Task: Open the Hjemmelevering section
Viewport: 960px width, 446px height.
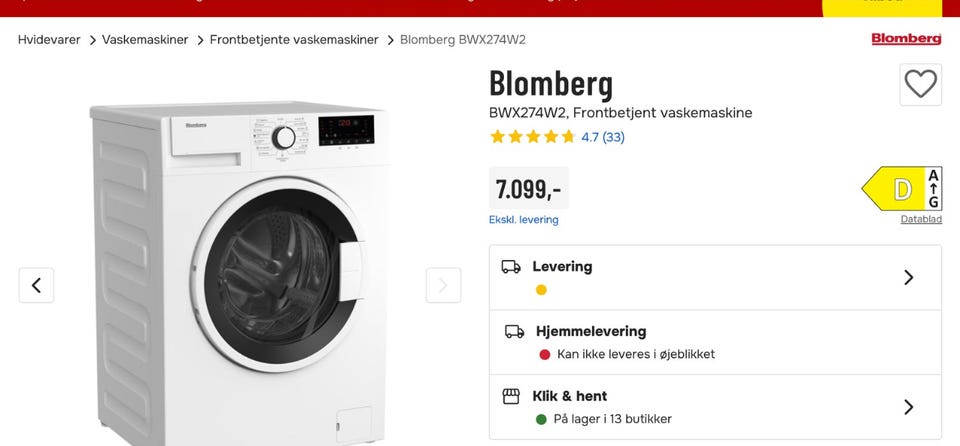Action: click(591, 331)
